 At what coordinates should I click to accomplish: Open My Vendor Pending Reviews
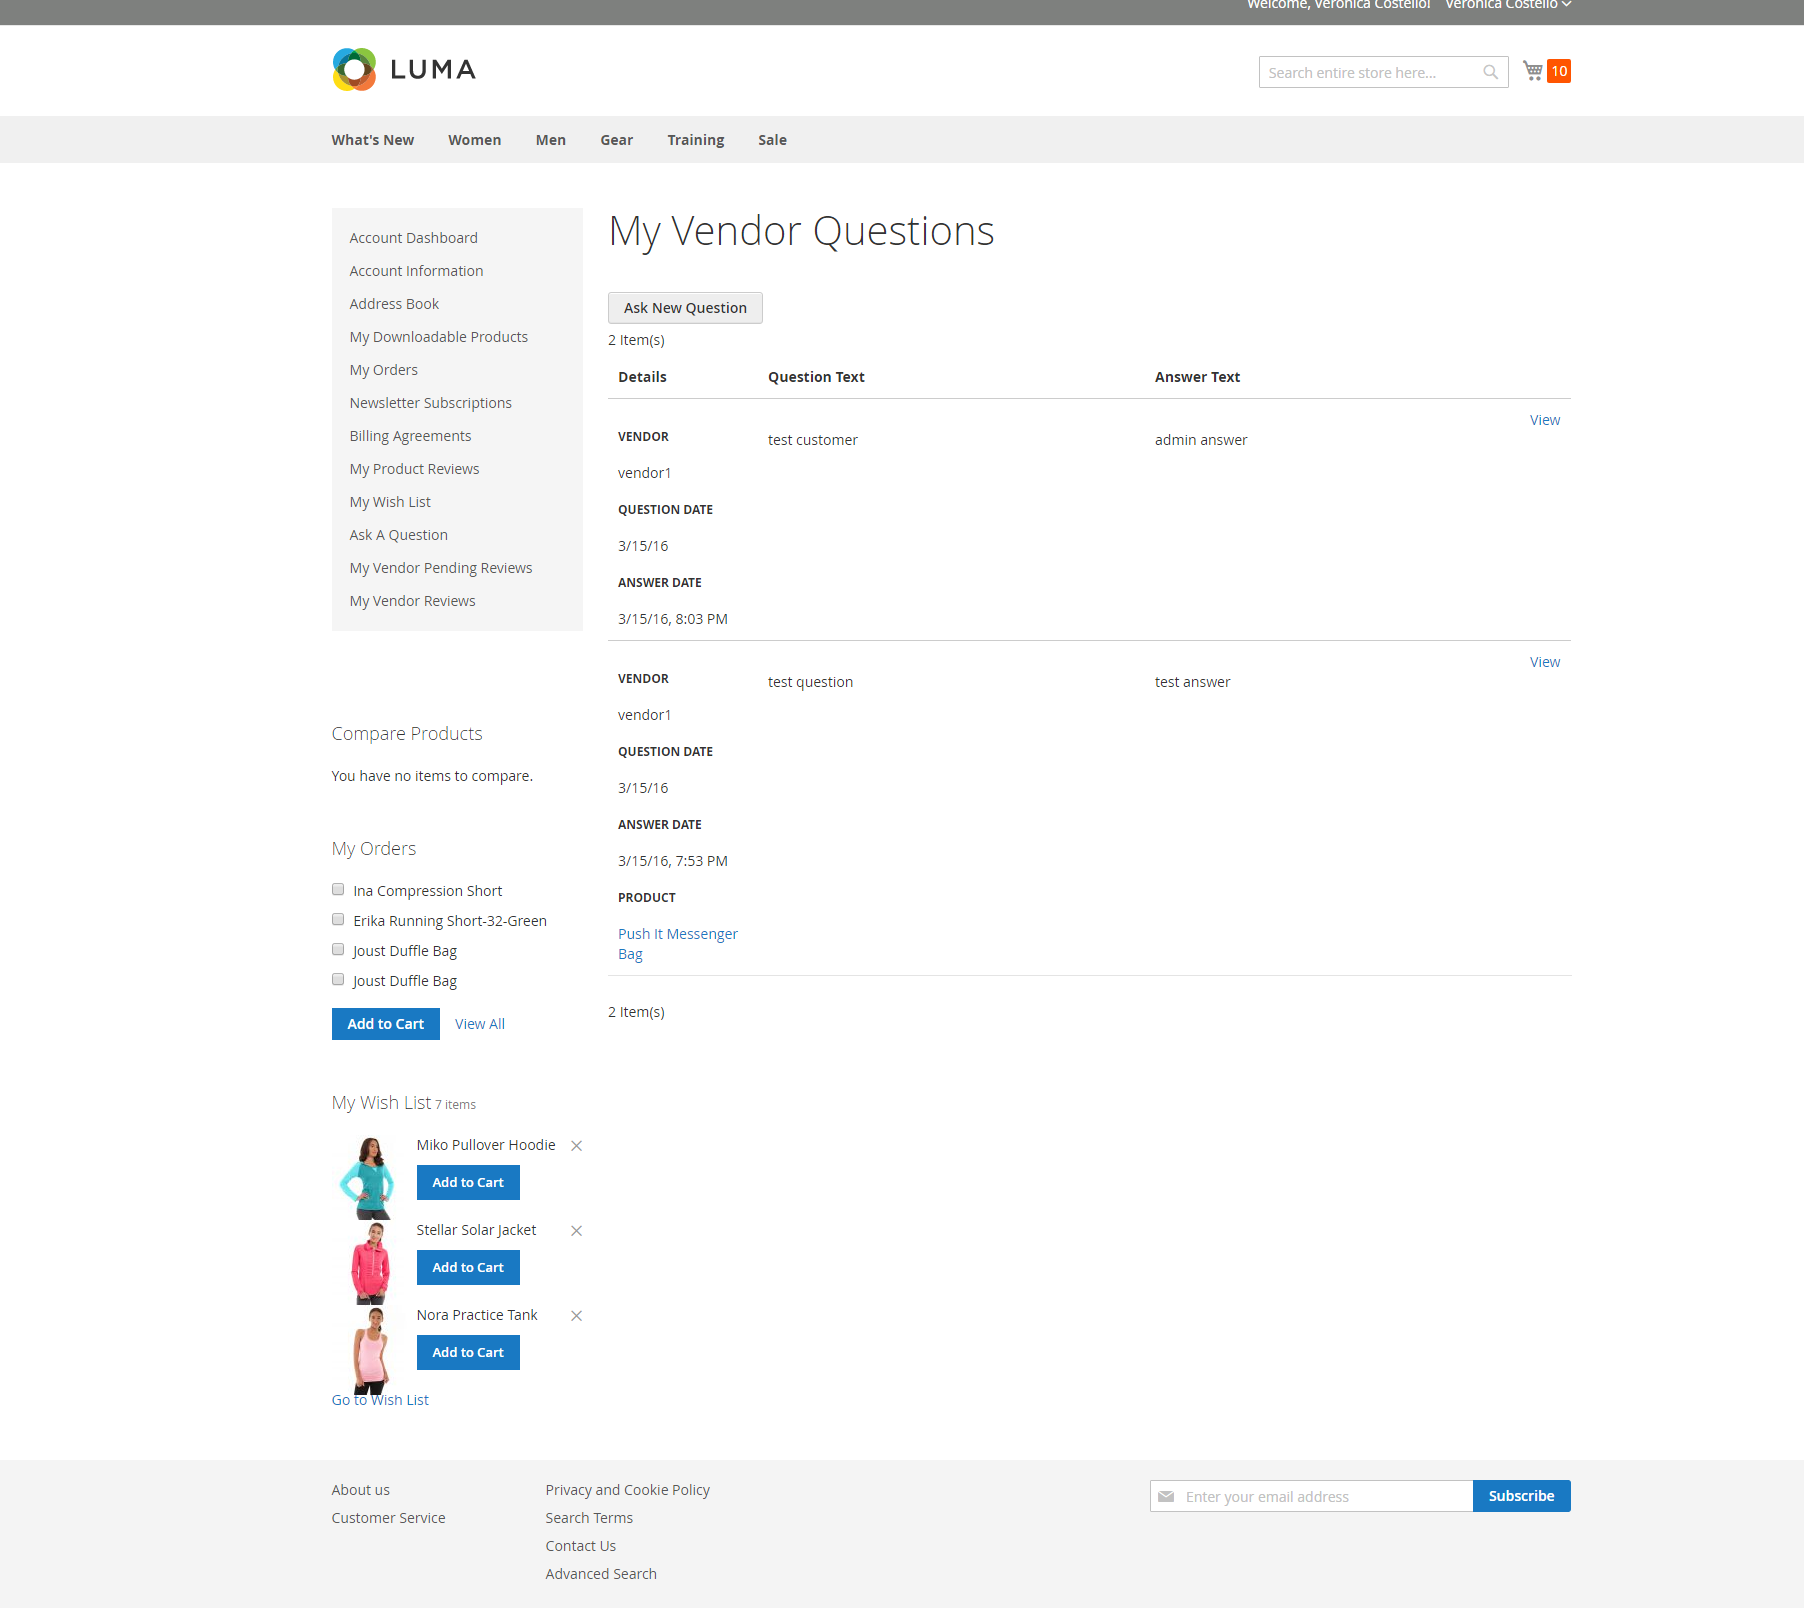point(441,568)
